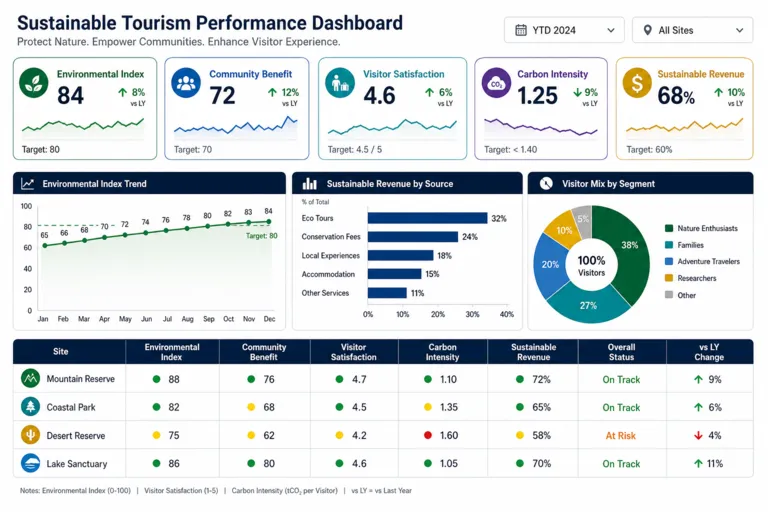Select the Families legend swatch
Image resolution: width=768 pixels, height=512 pixels.
click(669, 245)
